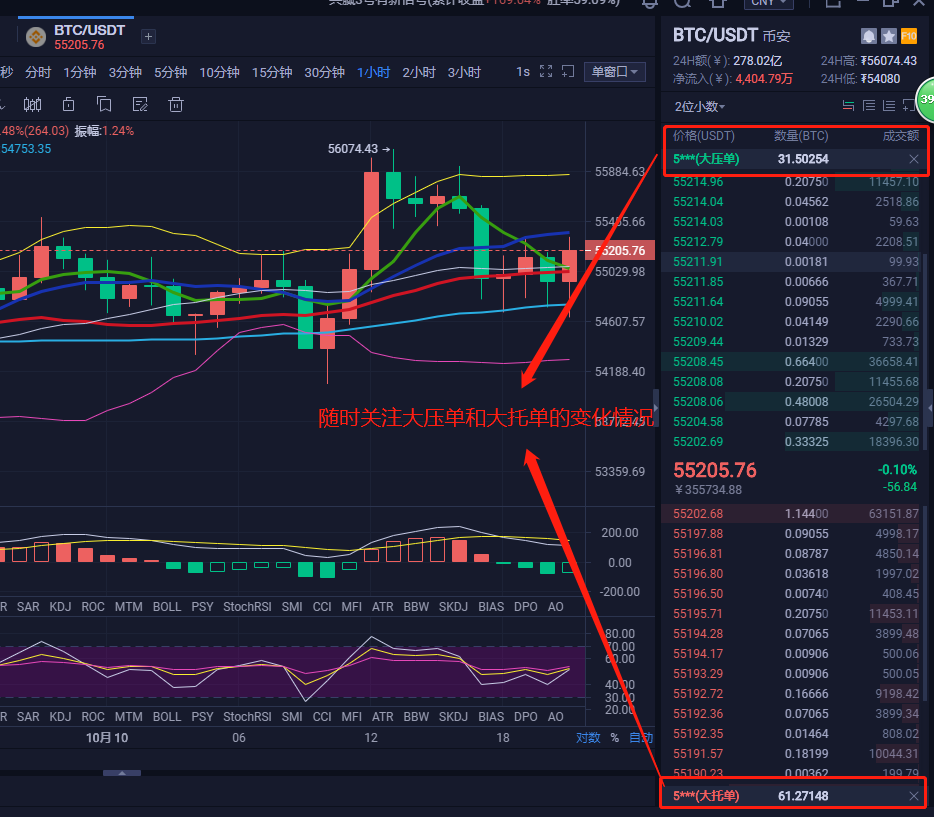Open the edit note icon
Image resolution: width=934 pixels, height=817 pixels.
[x=140, y=105]
